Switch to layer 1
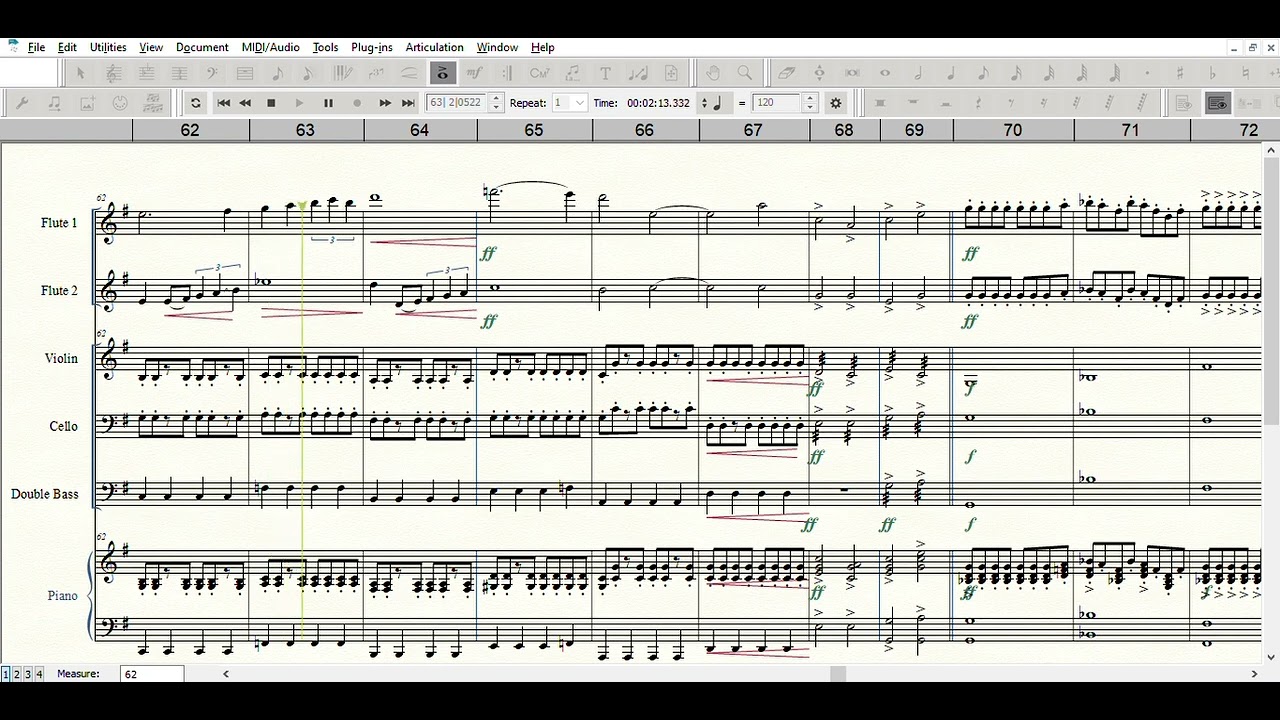The height and width of the screenshot is (720, 1280). pyautogui.click(x=5, y=675)
